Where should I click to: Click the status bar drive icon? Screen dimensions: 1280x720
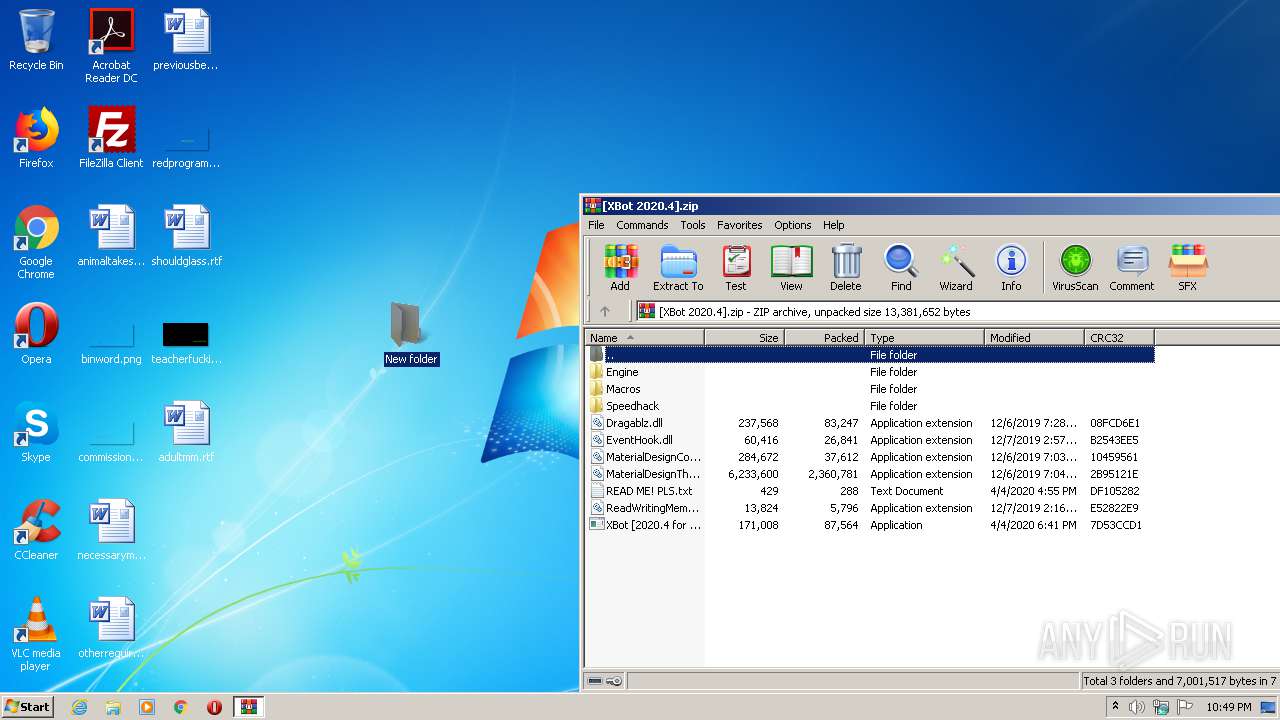click(x=595, y=681)
